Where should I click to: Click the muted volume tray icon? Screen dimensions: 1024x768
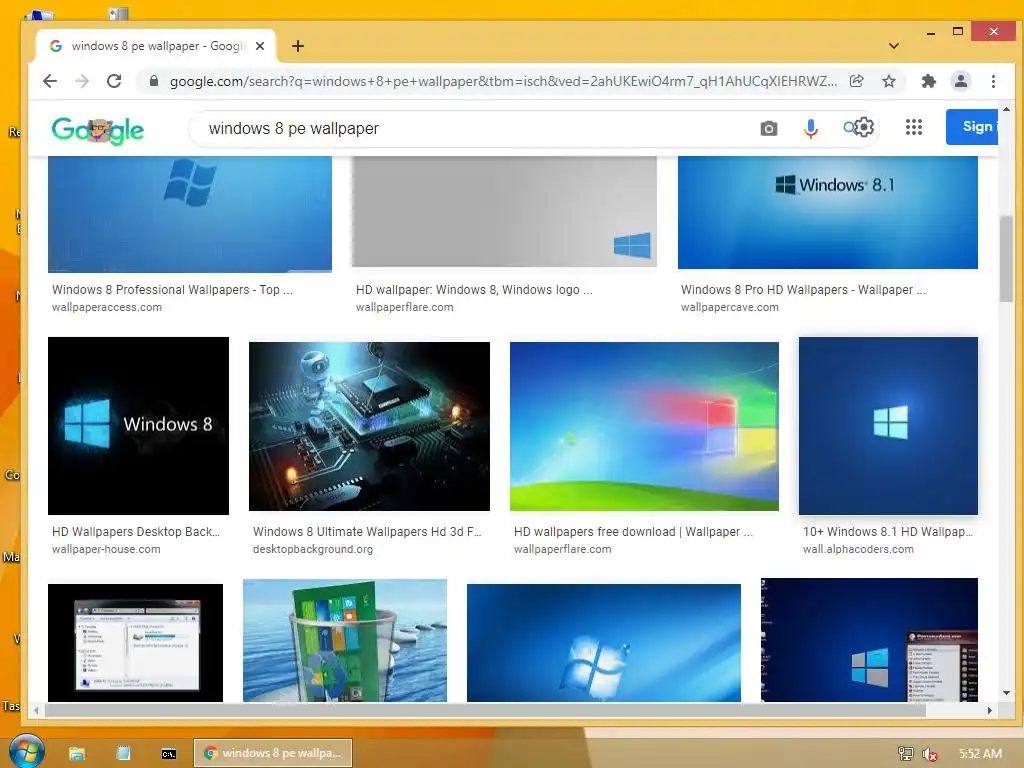click(930, 754)
